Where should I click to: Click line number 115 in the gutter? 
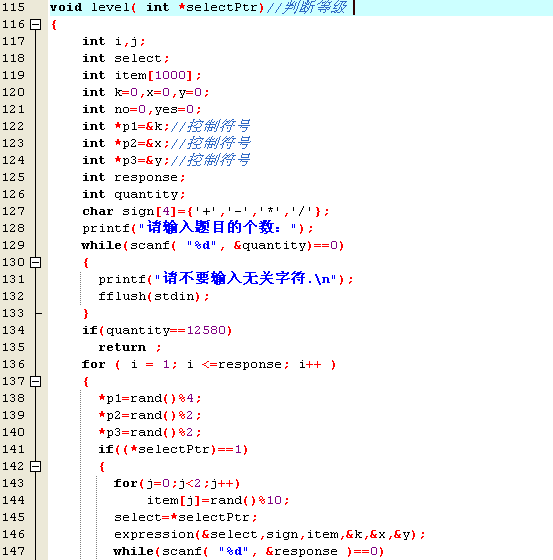(x=14, y=7)
